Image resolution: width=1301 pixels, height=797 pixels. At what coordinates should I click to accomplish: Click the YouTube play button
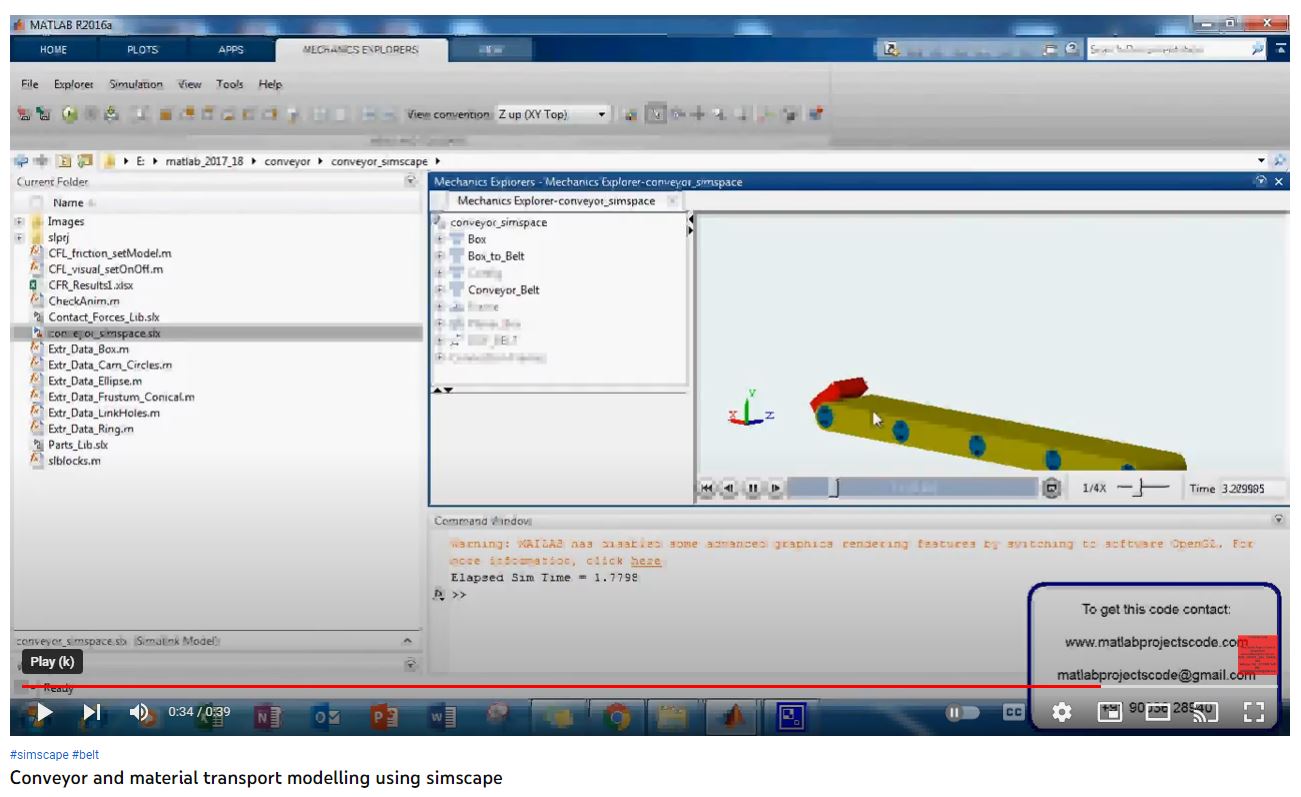pyautogui.click(x=43, y=712)
